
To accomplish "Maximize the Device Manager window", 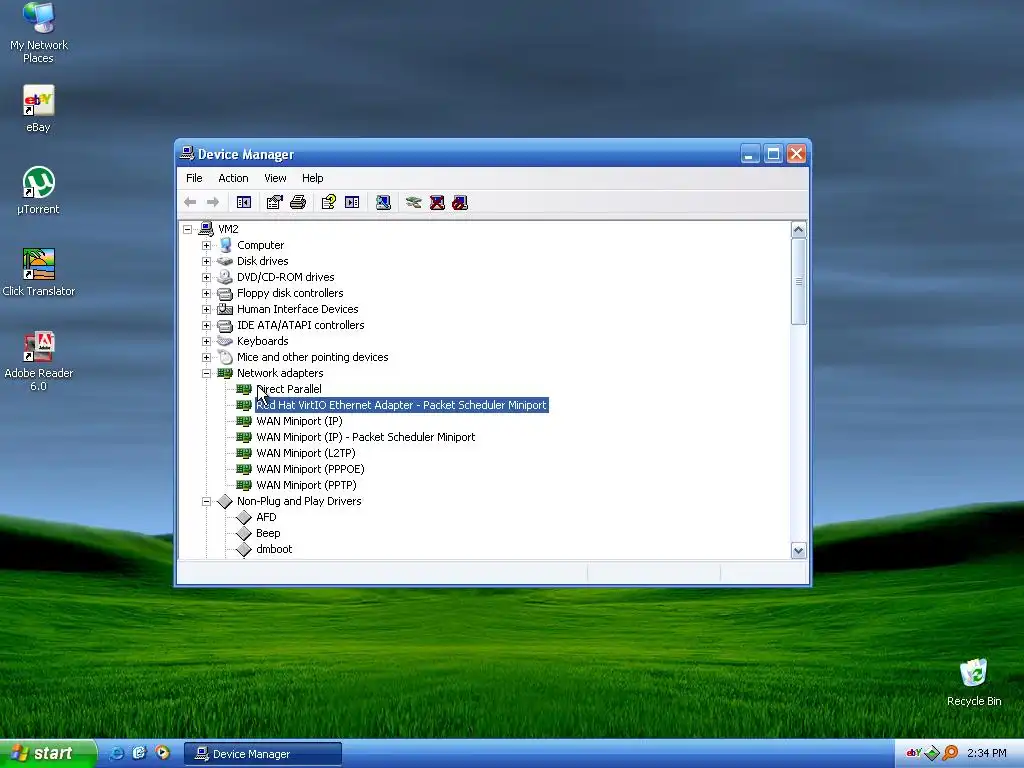I will (x=773, y=154).
